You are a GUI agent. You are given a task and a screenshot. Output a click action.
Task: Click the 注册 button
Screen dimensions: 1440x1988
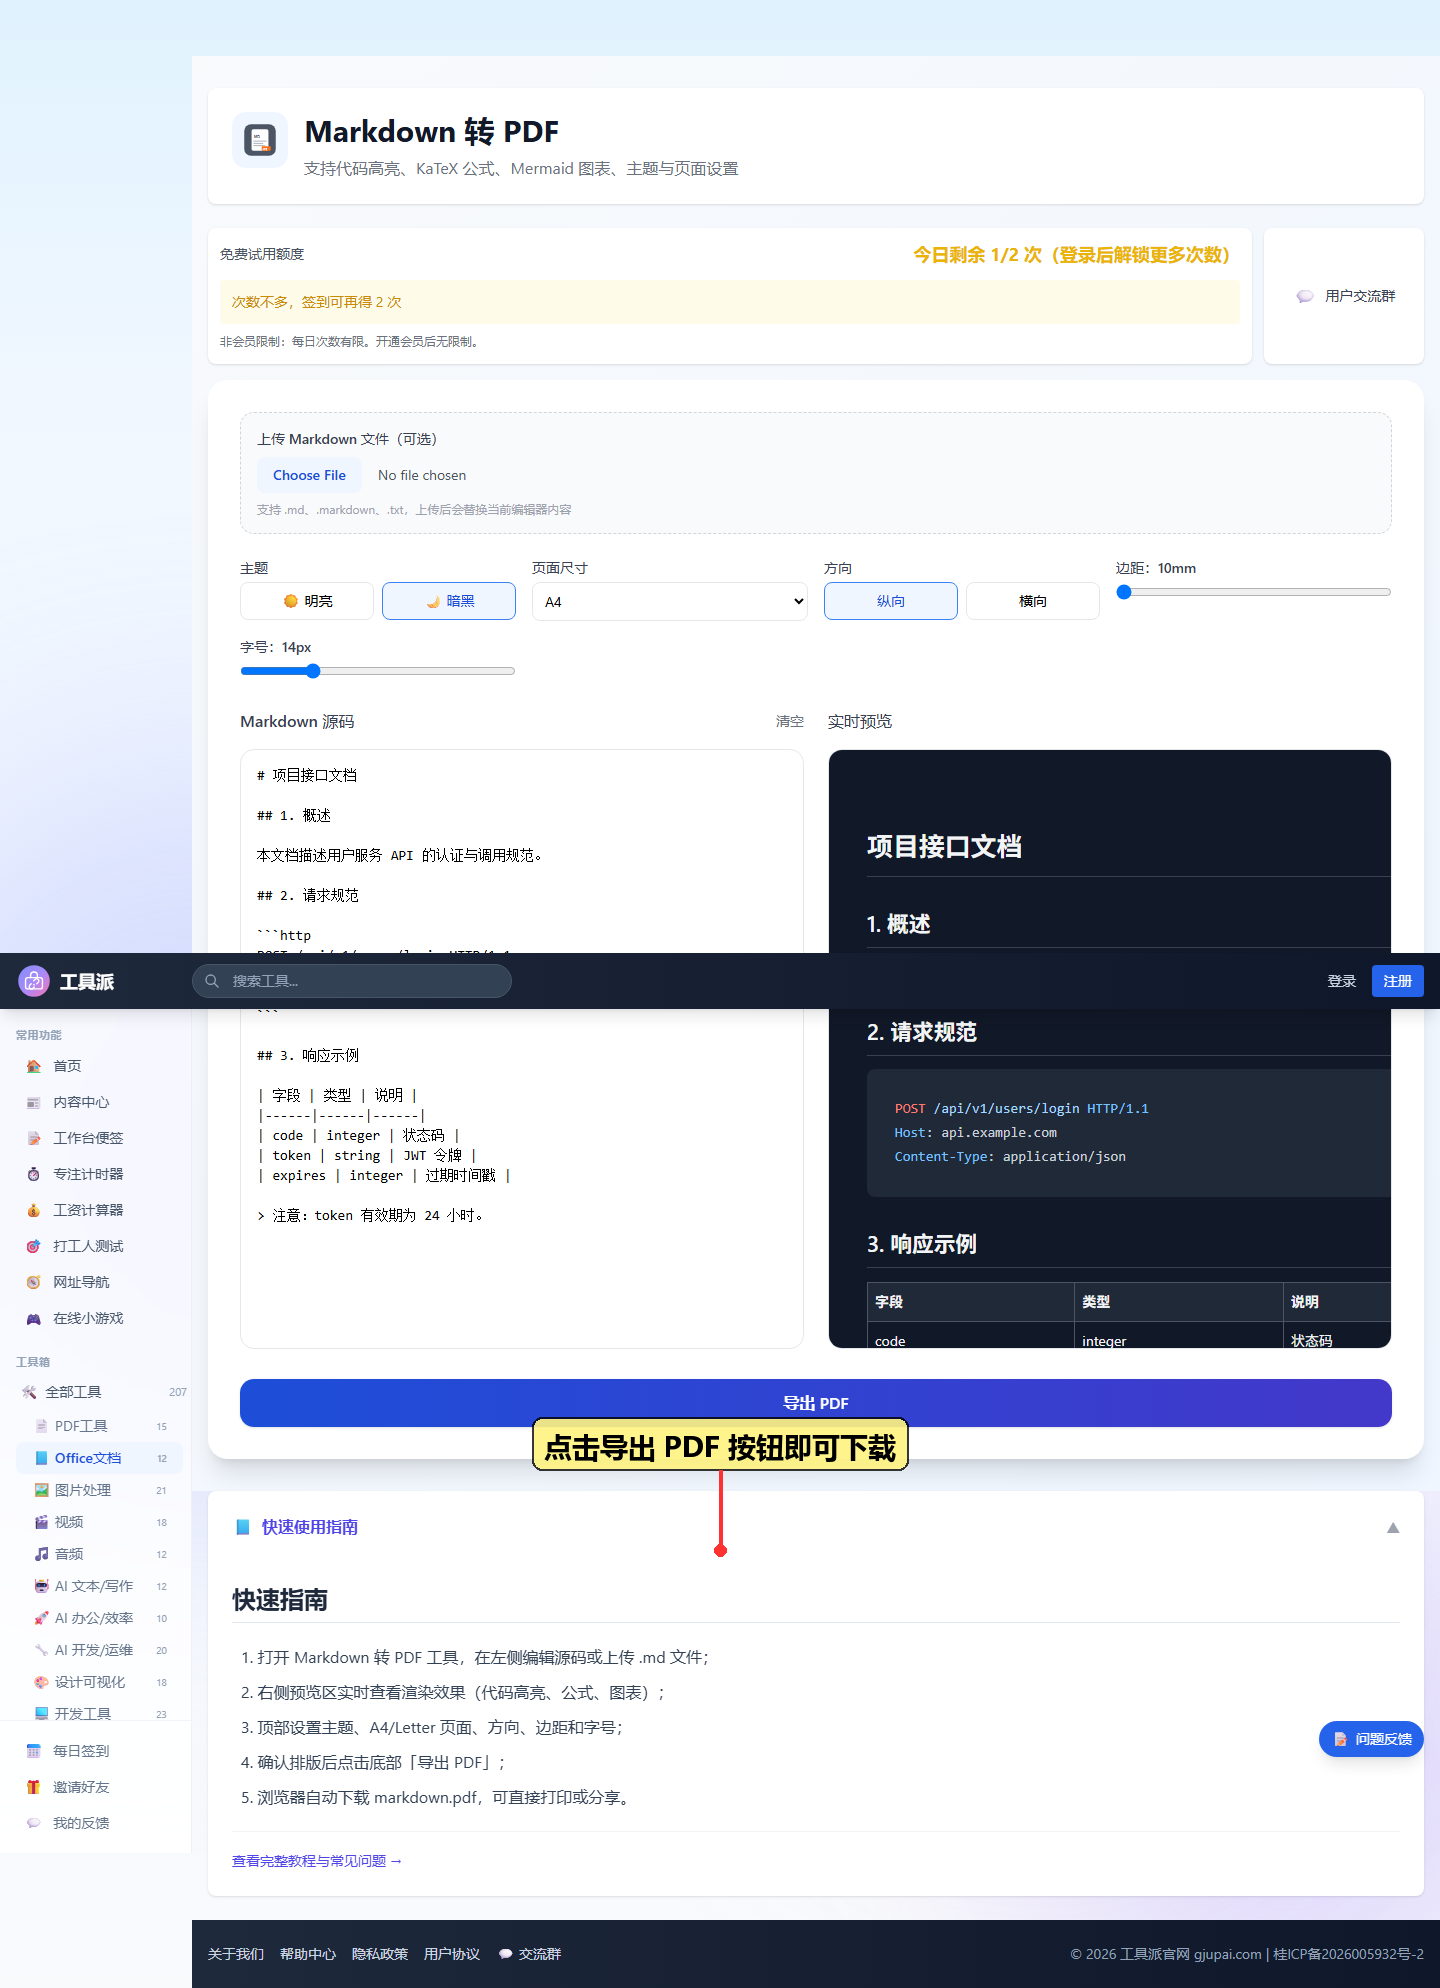tap(1398, 981)
